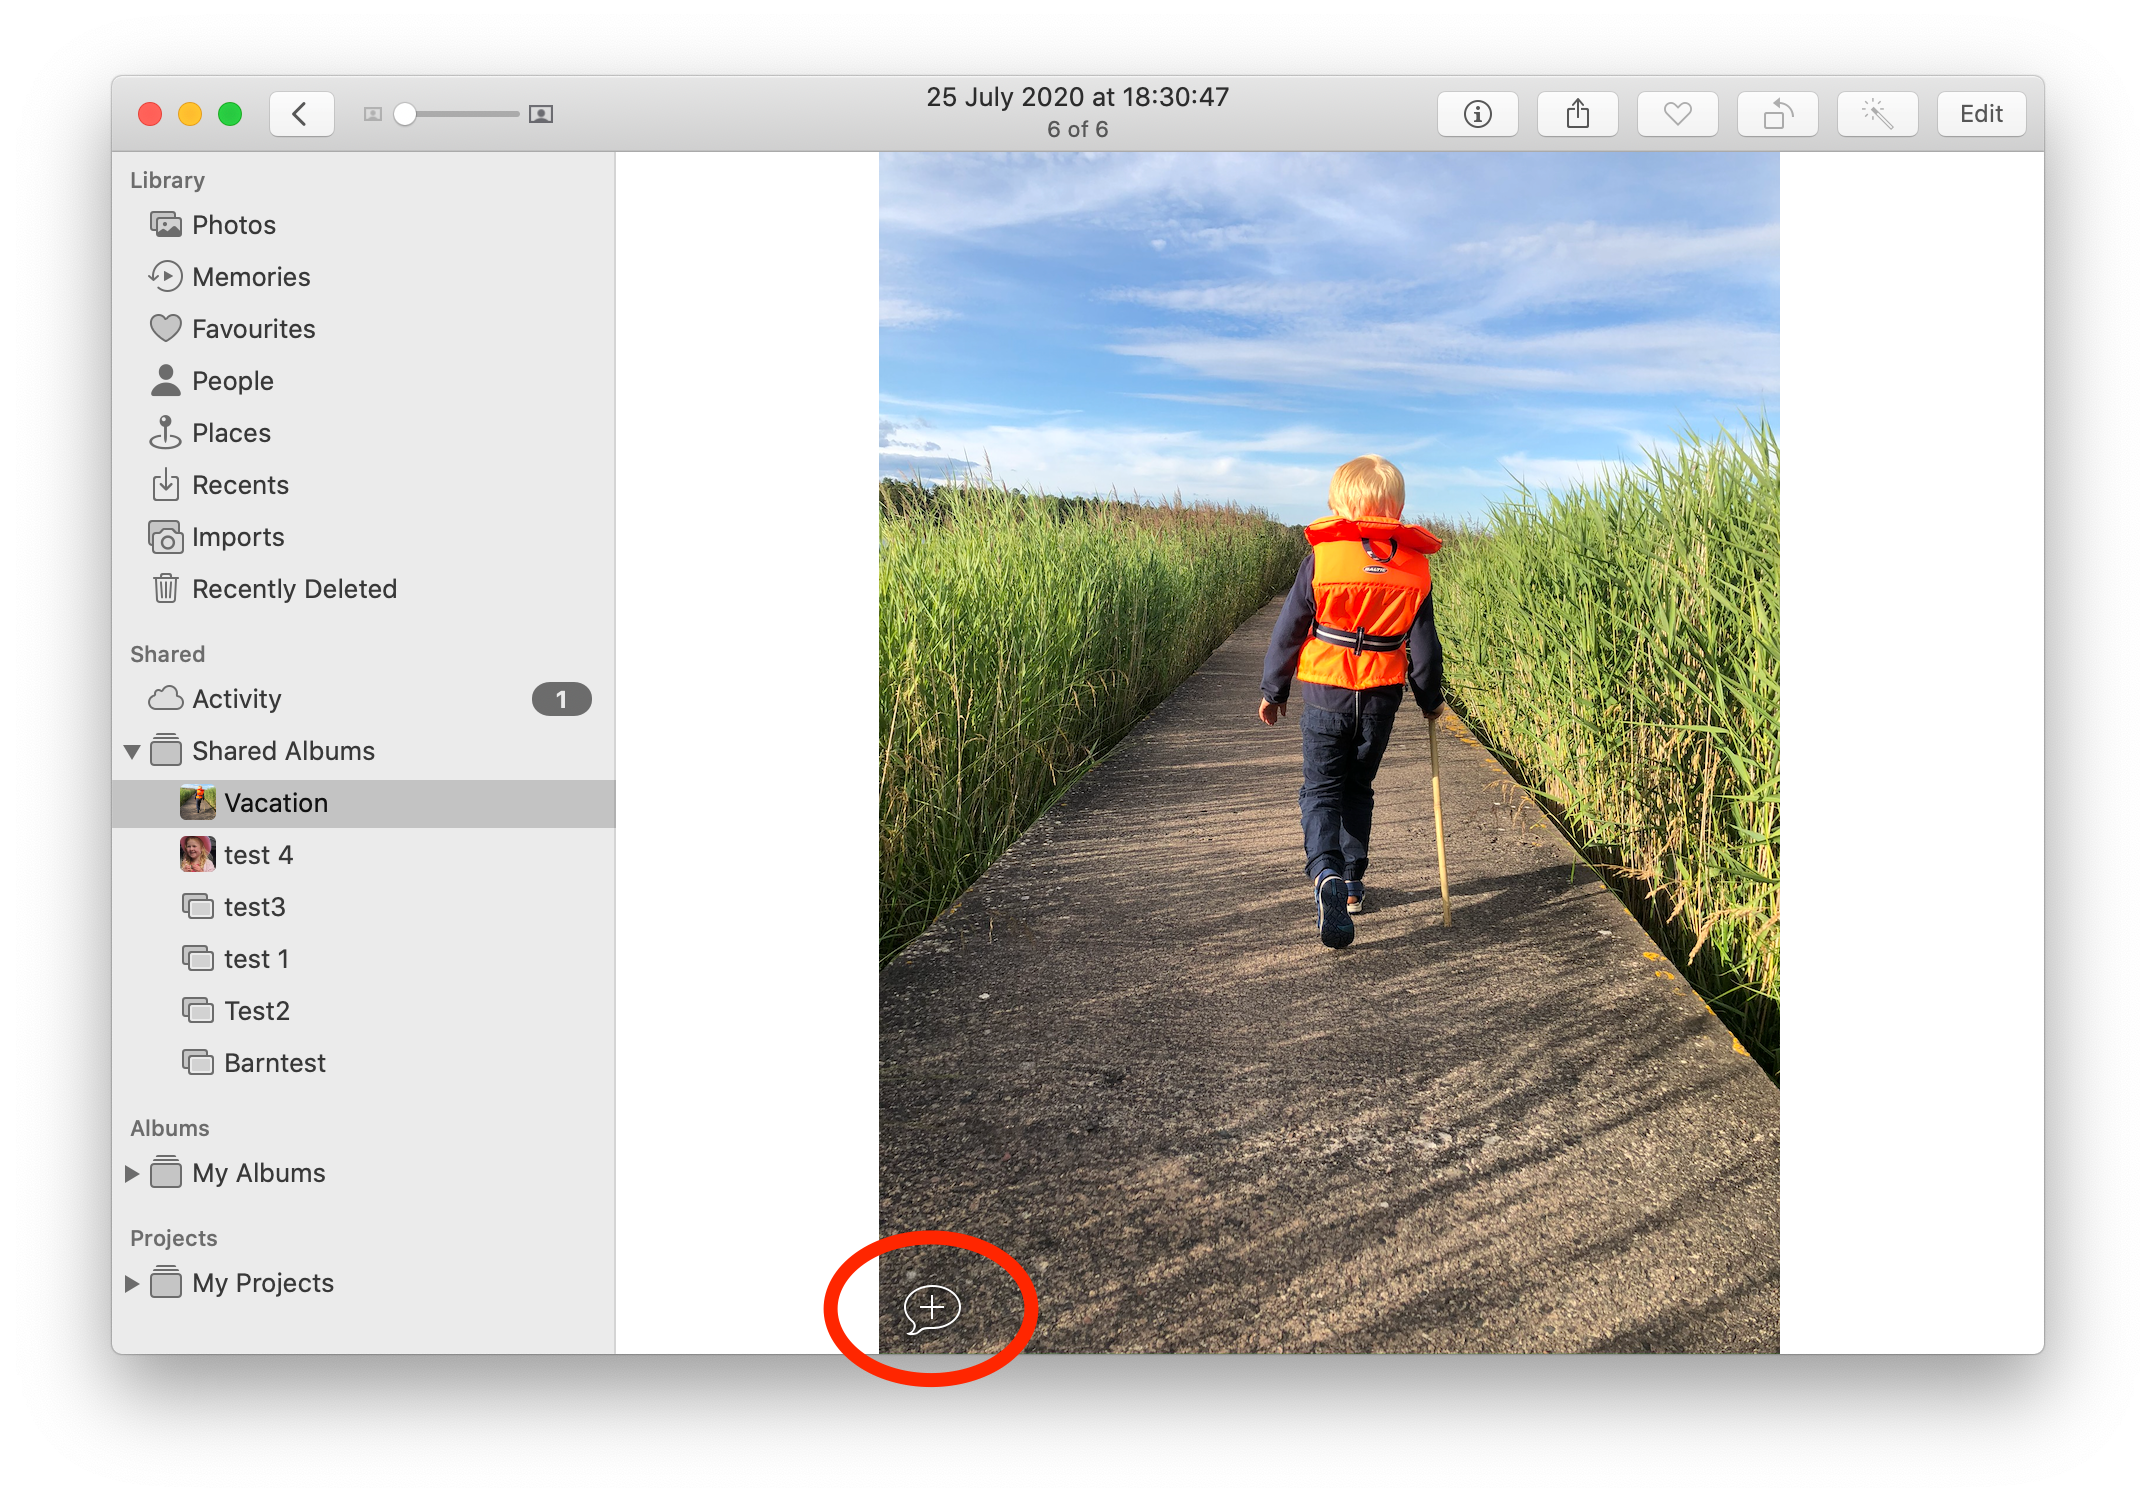Mark the photo as favourite via heart button
Image resolution: width=2156 pixels, height=1502 pixels.
(x=1677, y=114)
